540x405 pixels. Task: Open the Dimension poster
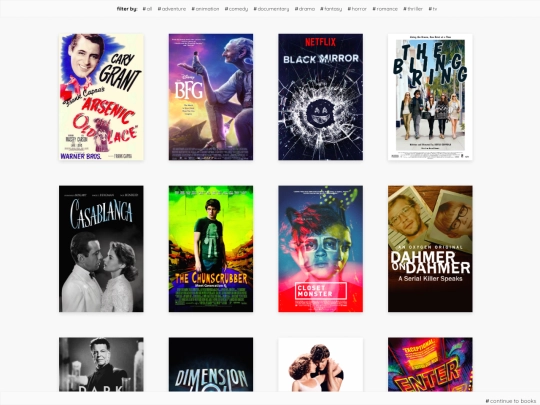211,364
